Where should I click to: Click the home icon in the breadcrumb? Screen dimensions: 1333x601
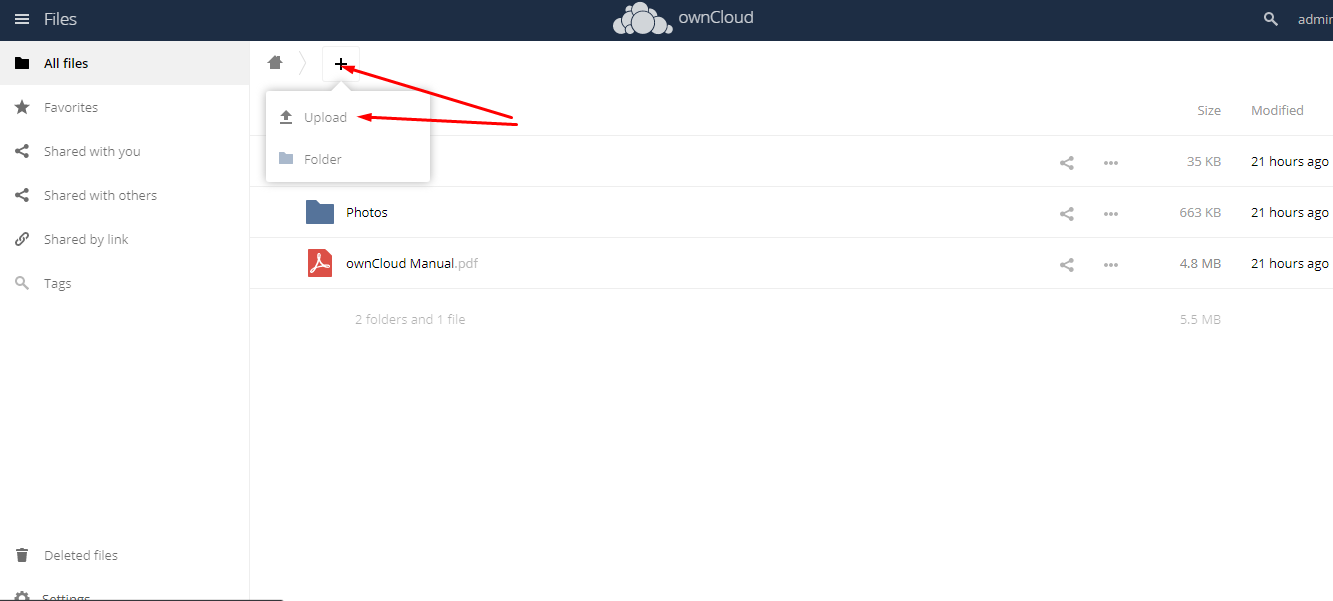point(275,62)
